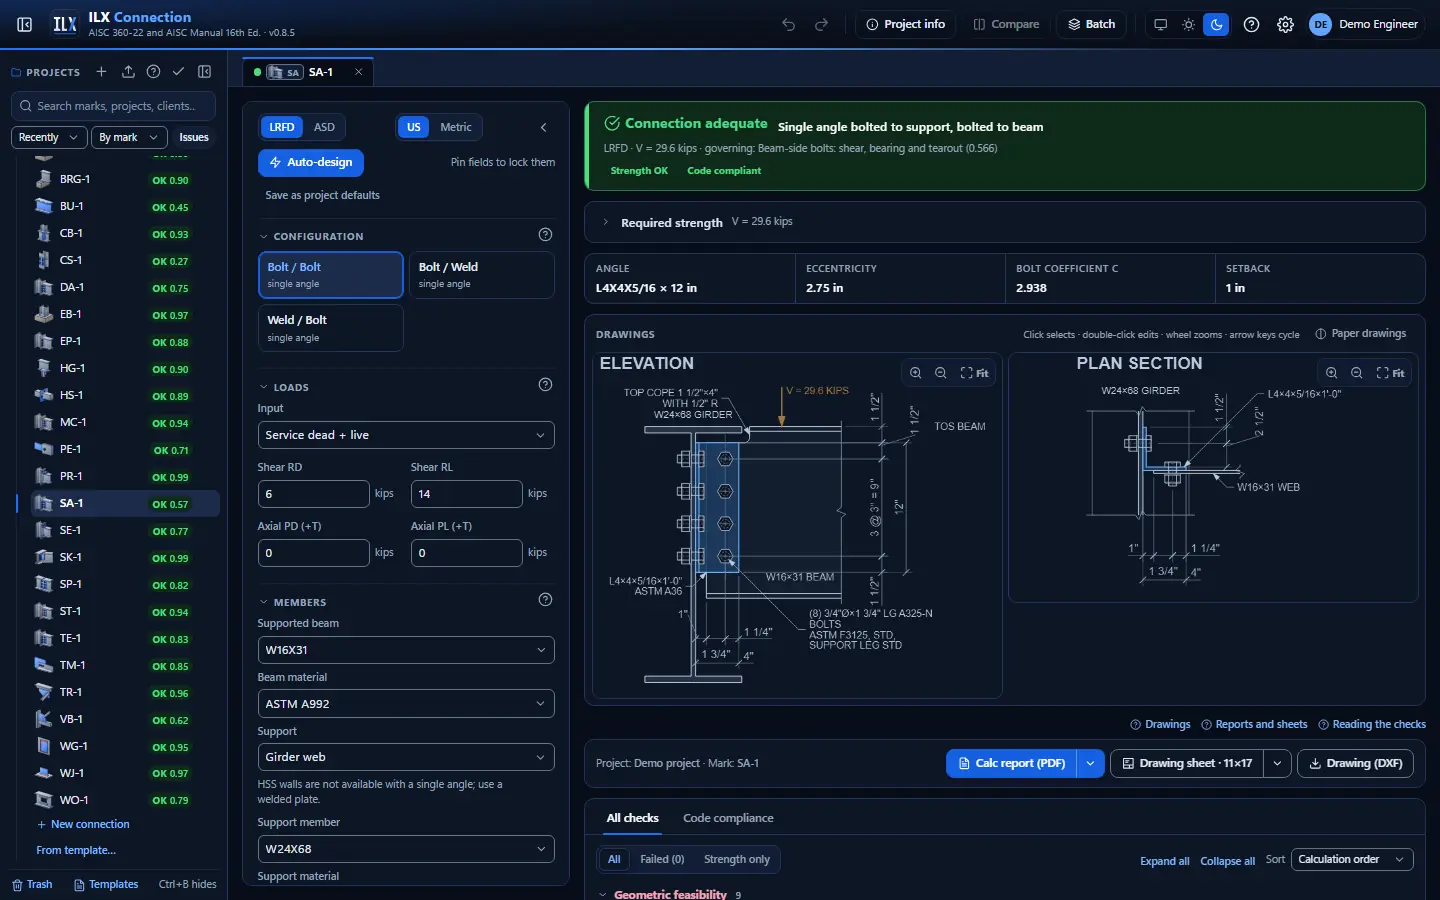Click the panel layout icon in the Projects header
This screenshot has width=1440, height=900.
[x=205, y=72]
